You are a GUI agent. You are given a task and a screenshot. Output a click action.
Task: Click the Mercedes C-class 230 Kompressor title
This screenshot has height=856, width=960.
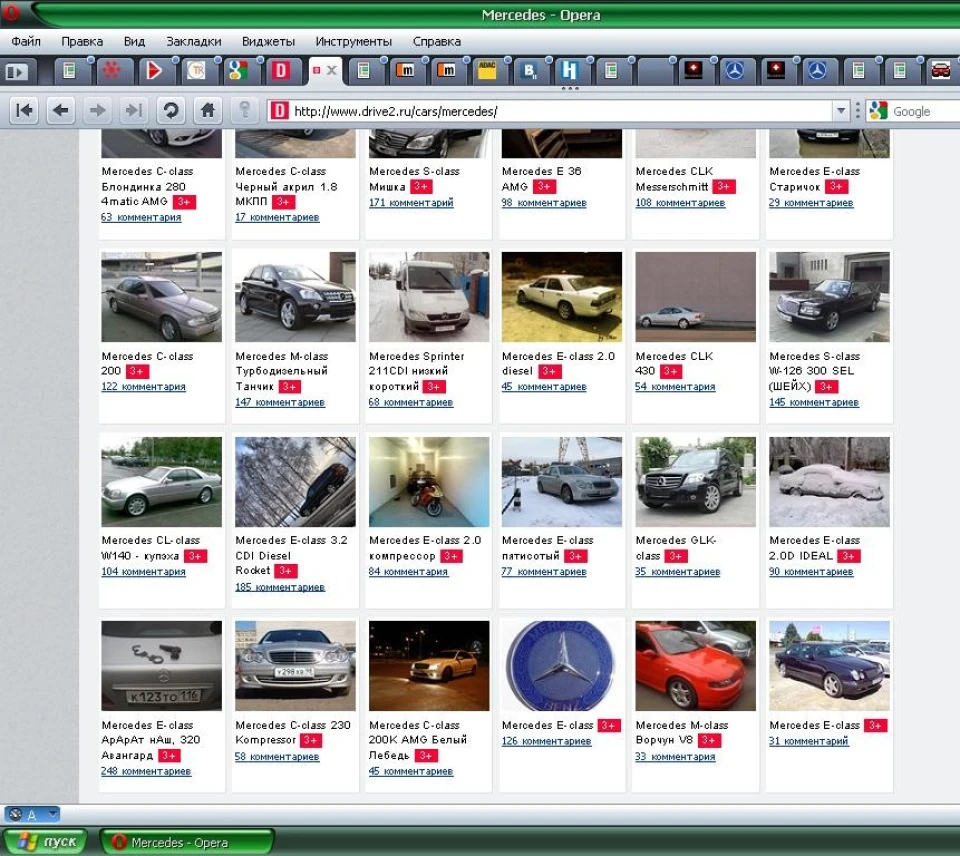click(293, 732)
